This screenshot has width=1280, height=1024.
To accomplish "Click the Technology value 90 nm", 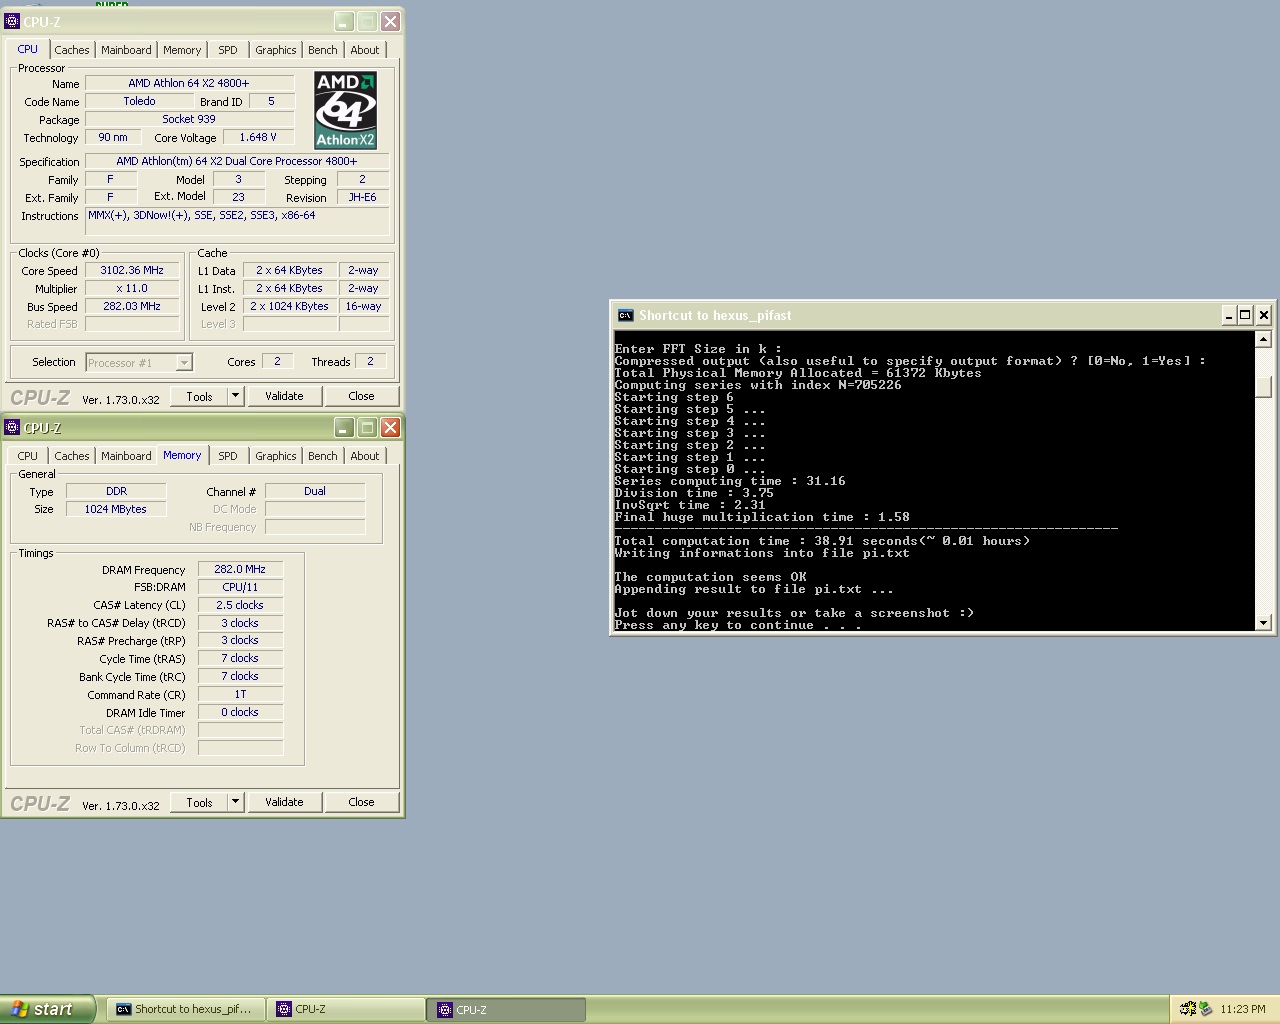I will [x=113, y=137].
